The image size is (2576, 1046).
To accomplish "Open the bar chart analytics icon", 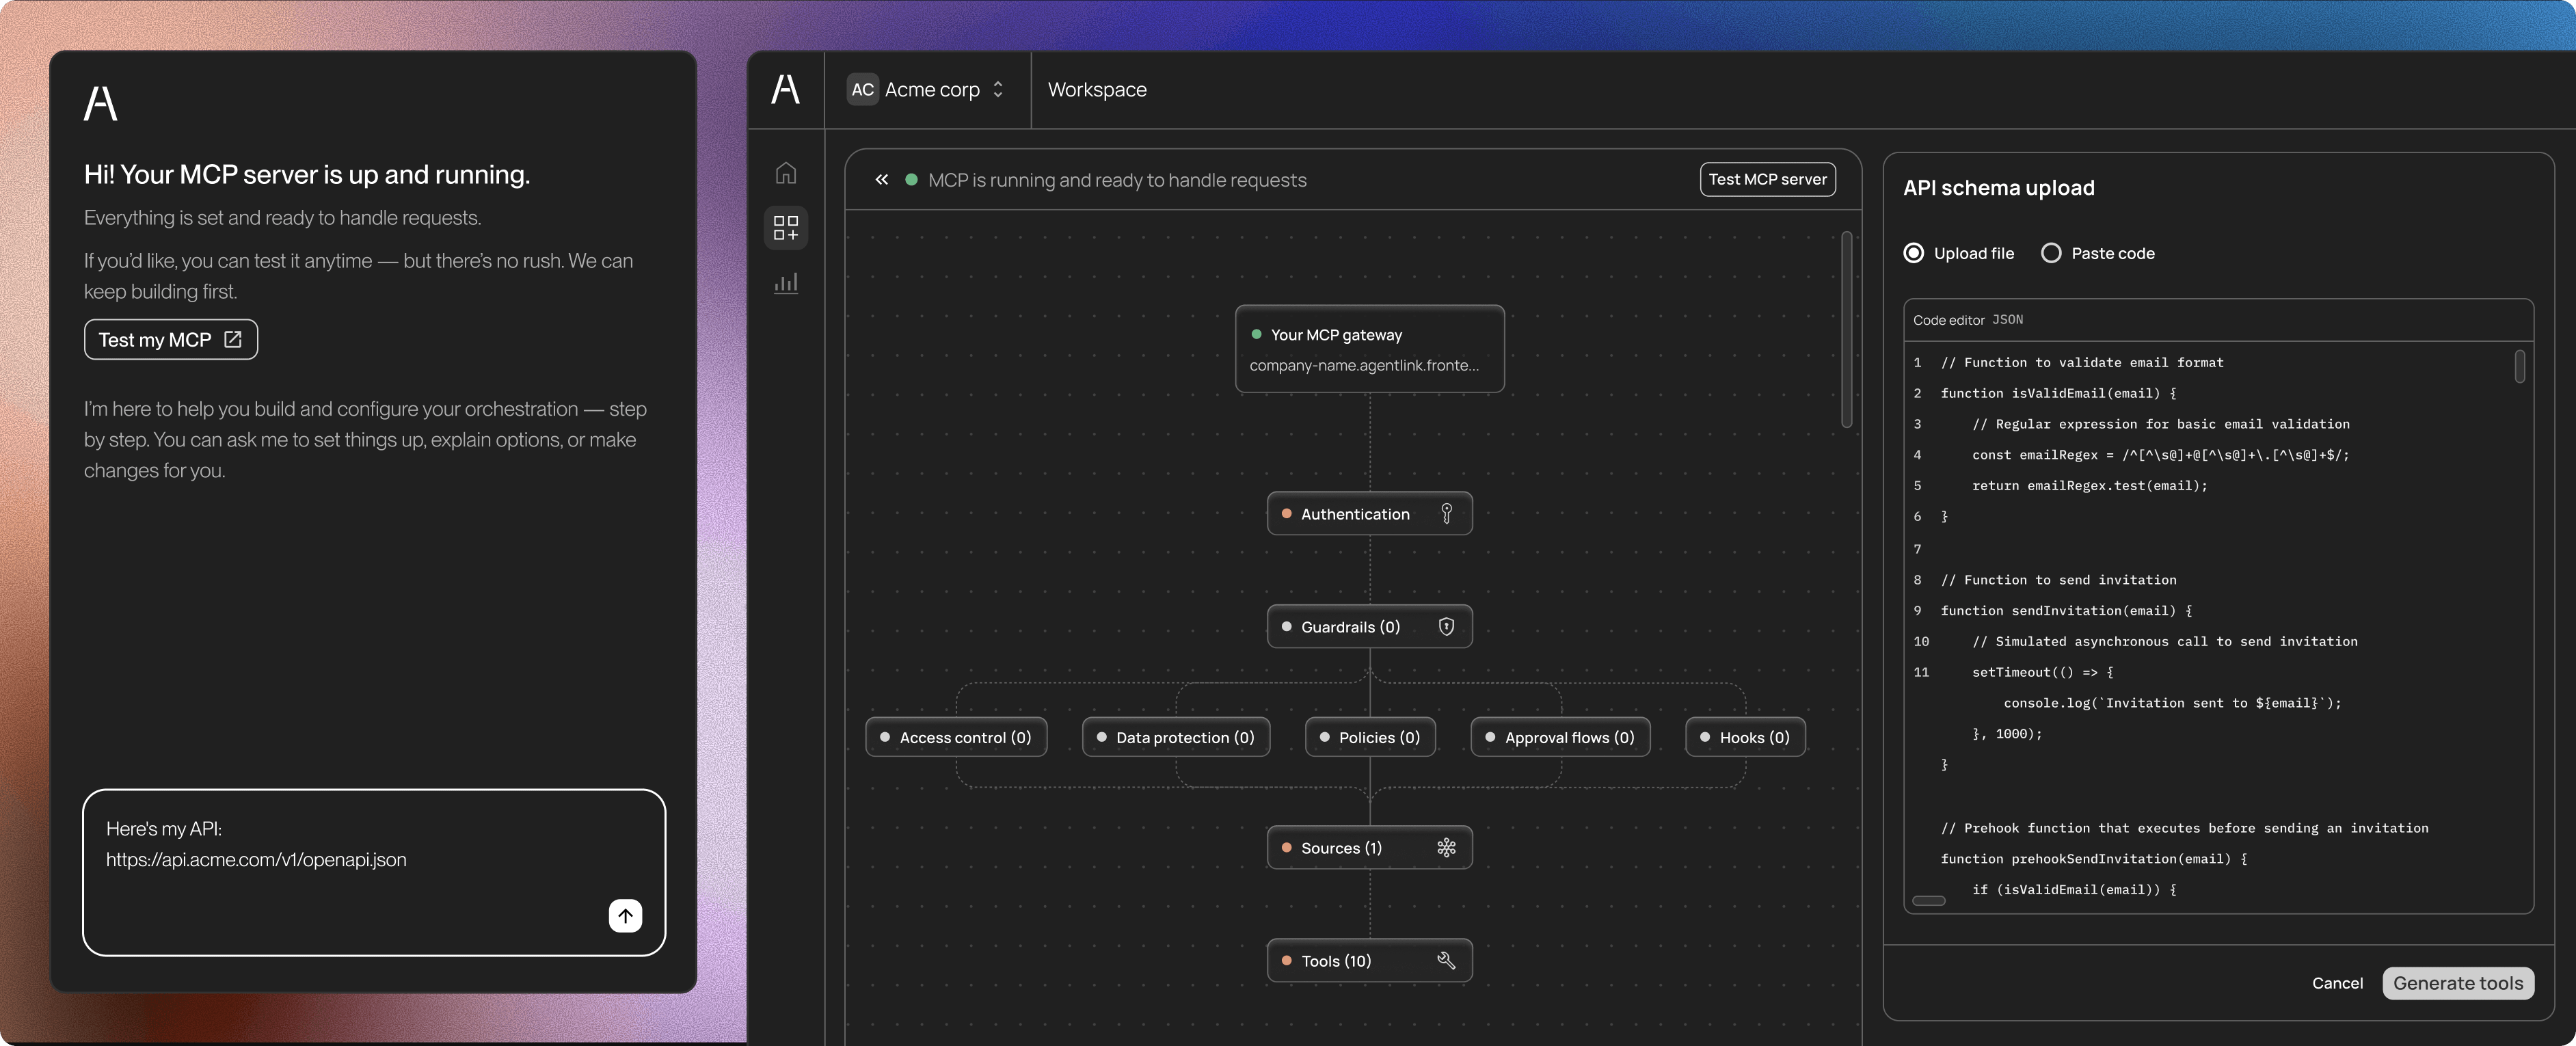I will pos(786,283).
